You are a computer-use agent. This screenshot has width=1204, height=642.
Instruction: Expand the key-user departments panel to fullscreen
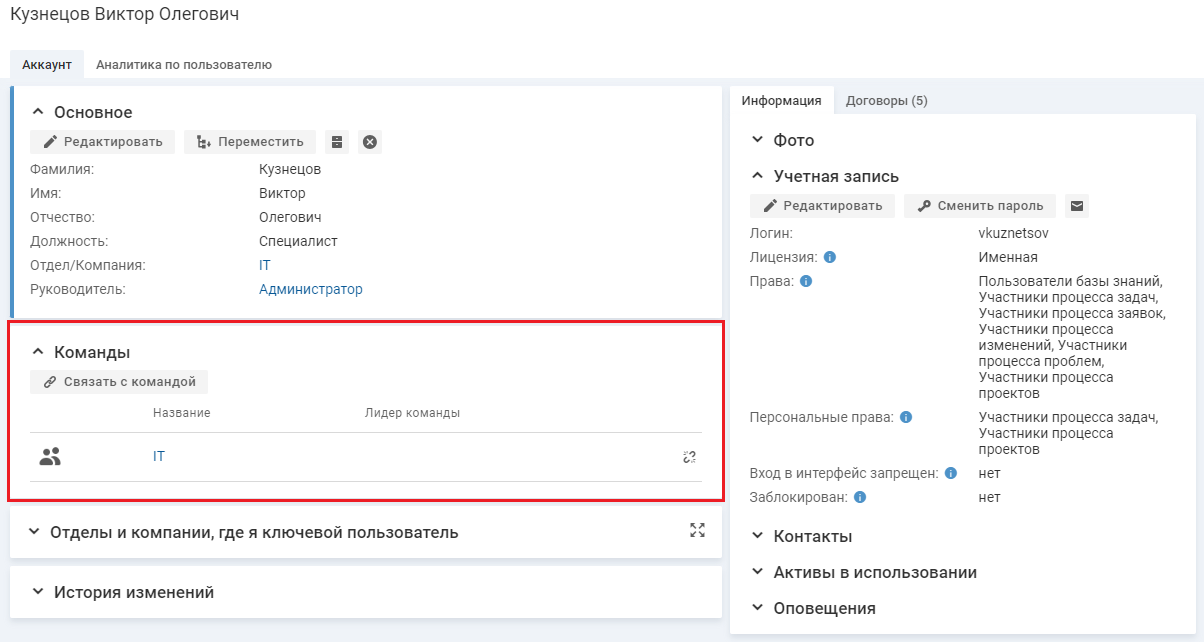click(698, 531)
